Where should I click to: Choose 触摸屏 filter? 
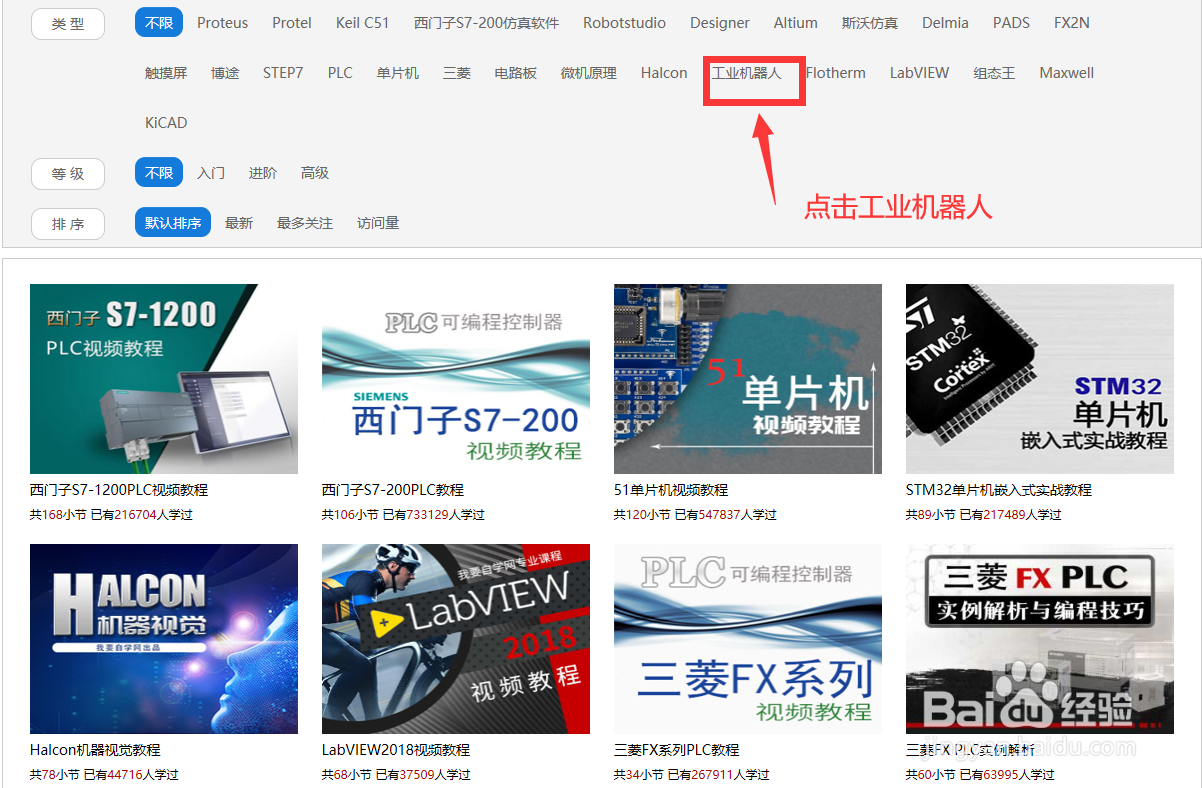click(x=166, y=73)
